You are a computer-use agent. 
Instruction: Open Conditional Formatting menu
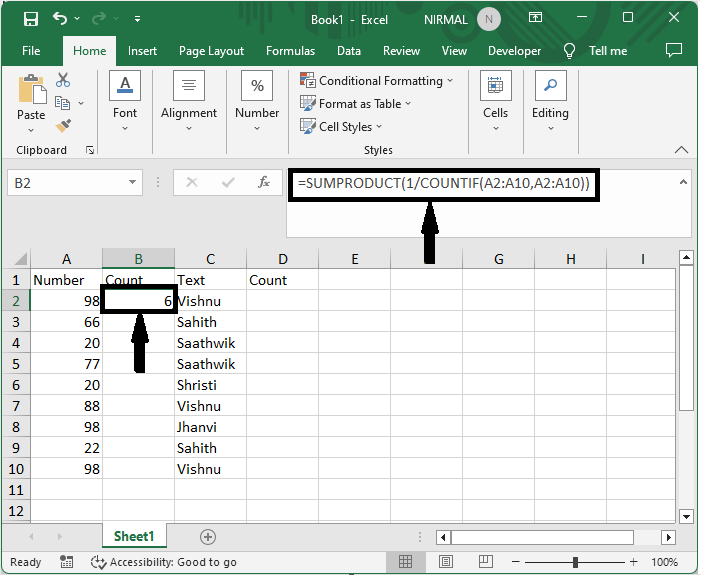click(376, 80)
